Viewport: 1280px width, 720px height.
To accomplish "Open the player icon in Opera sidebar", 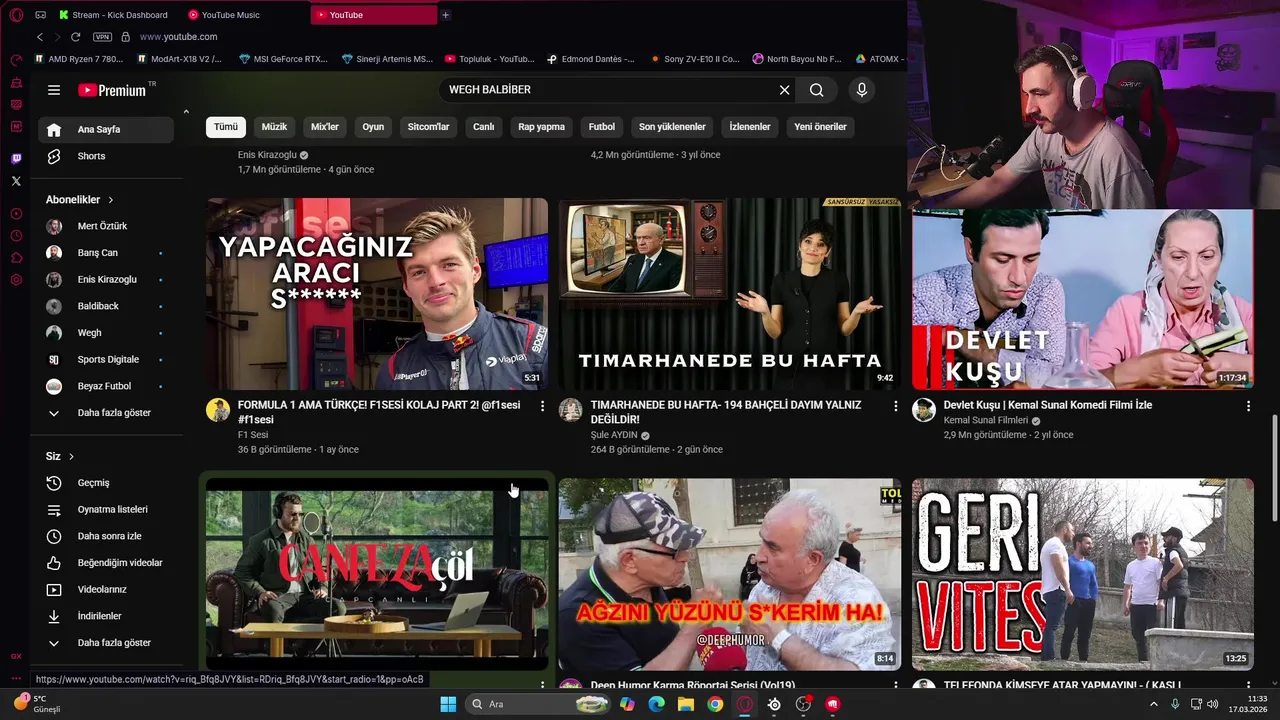I will coord(16,214).
